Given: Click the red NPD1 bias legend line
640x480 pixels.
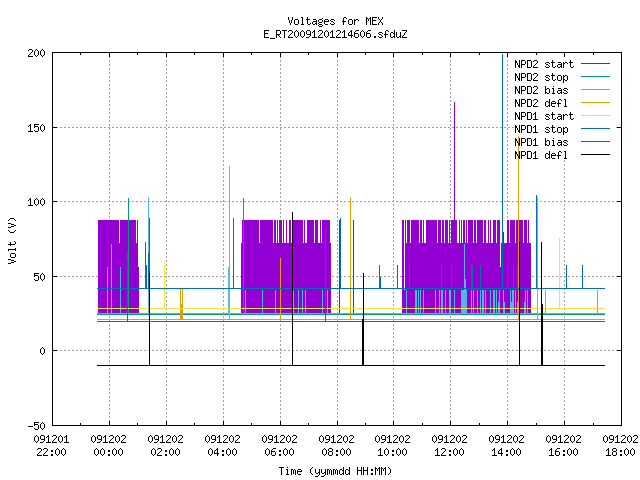Looking at the screenshot, I should tap(595, 142).
